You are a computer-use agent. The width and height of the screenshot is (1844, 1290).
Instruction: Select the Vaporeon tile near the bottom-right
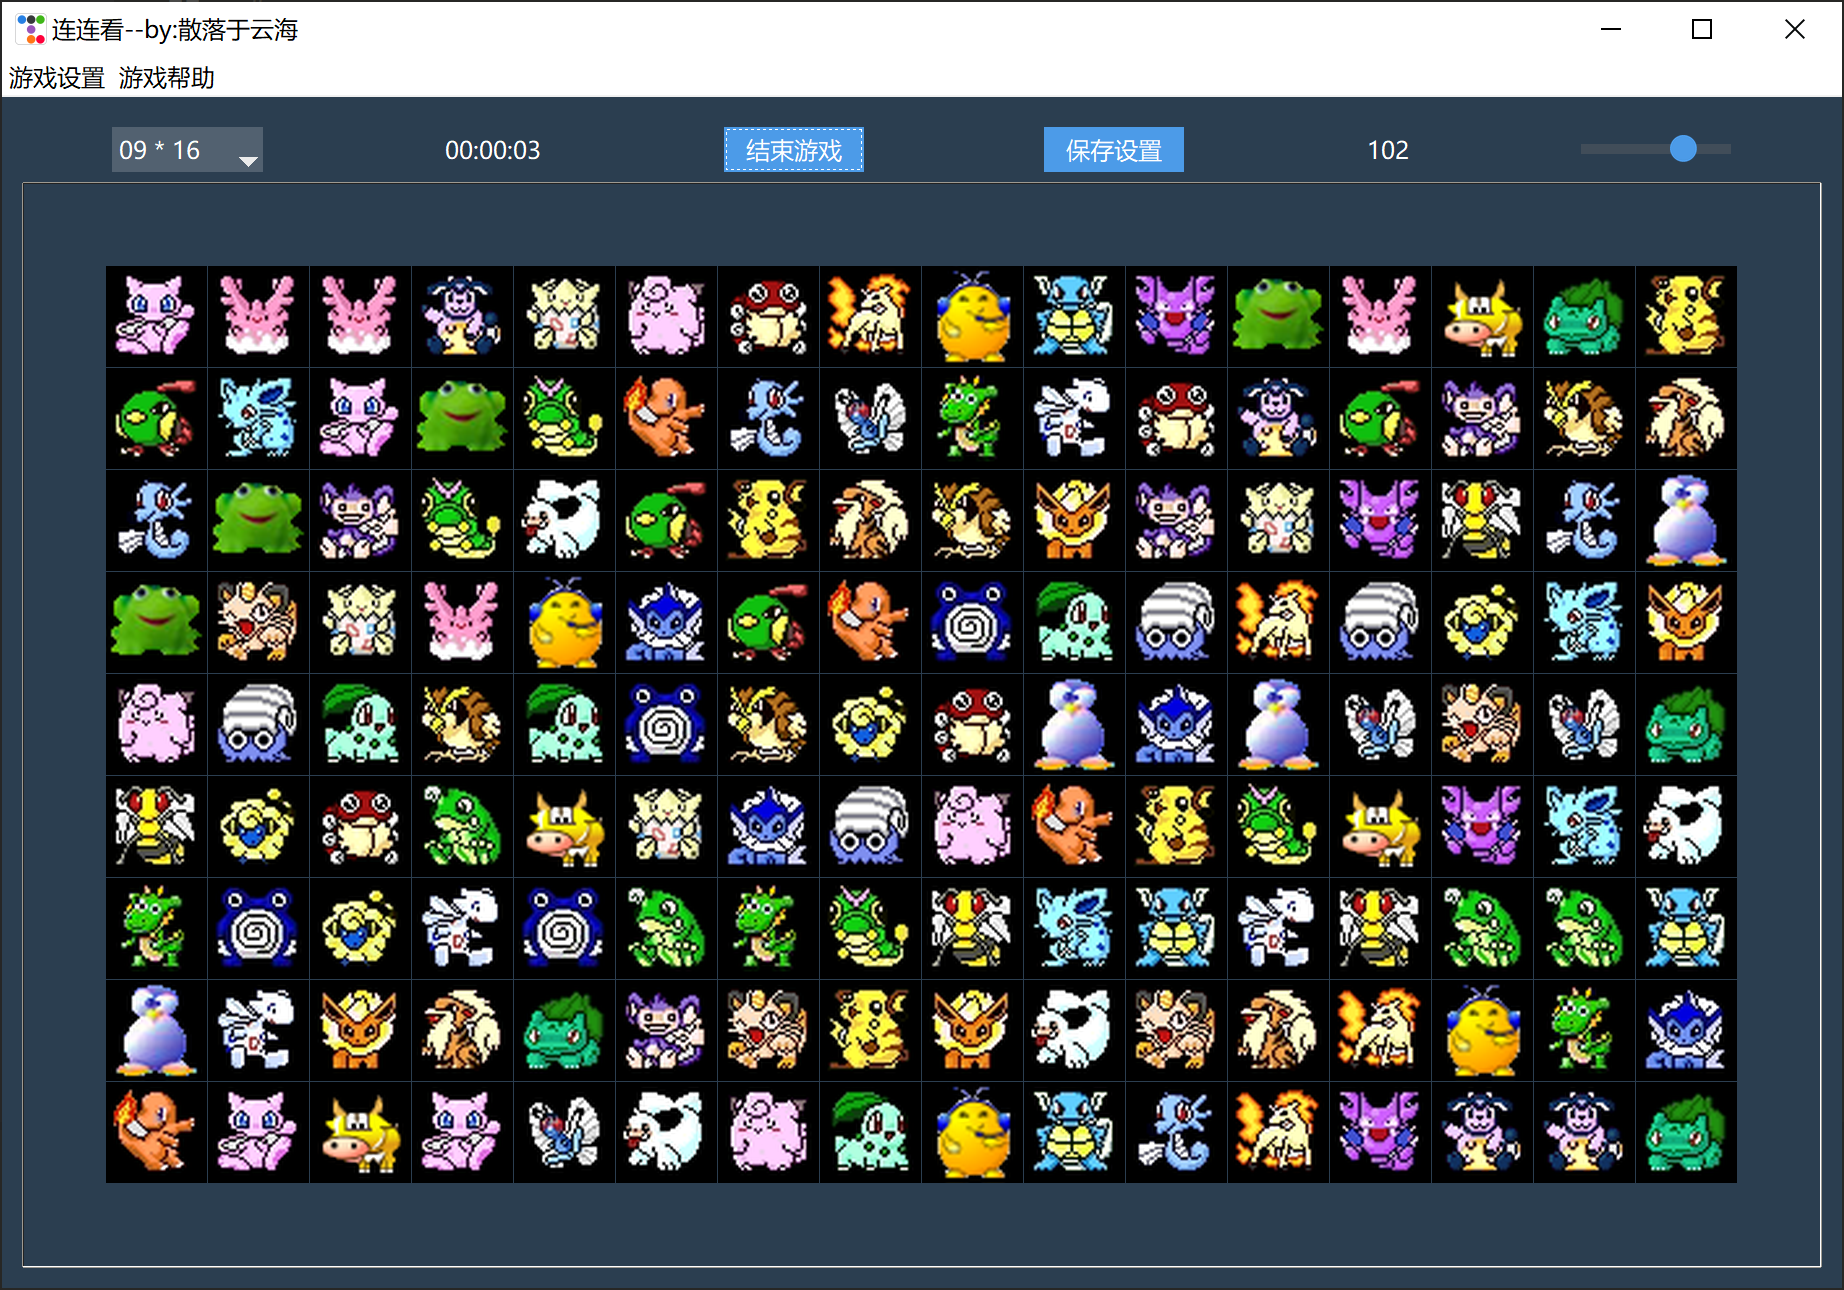click(1685, 1030)
